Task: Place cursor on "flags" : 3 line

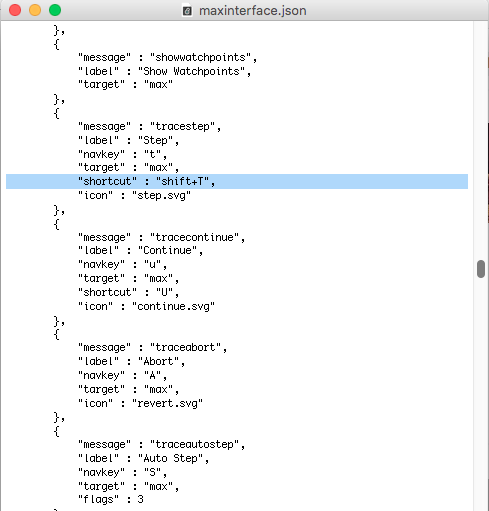Action: tap(111, 499)
